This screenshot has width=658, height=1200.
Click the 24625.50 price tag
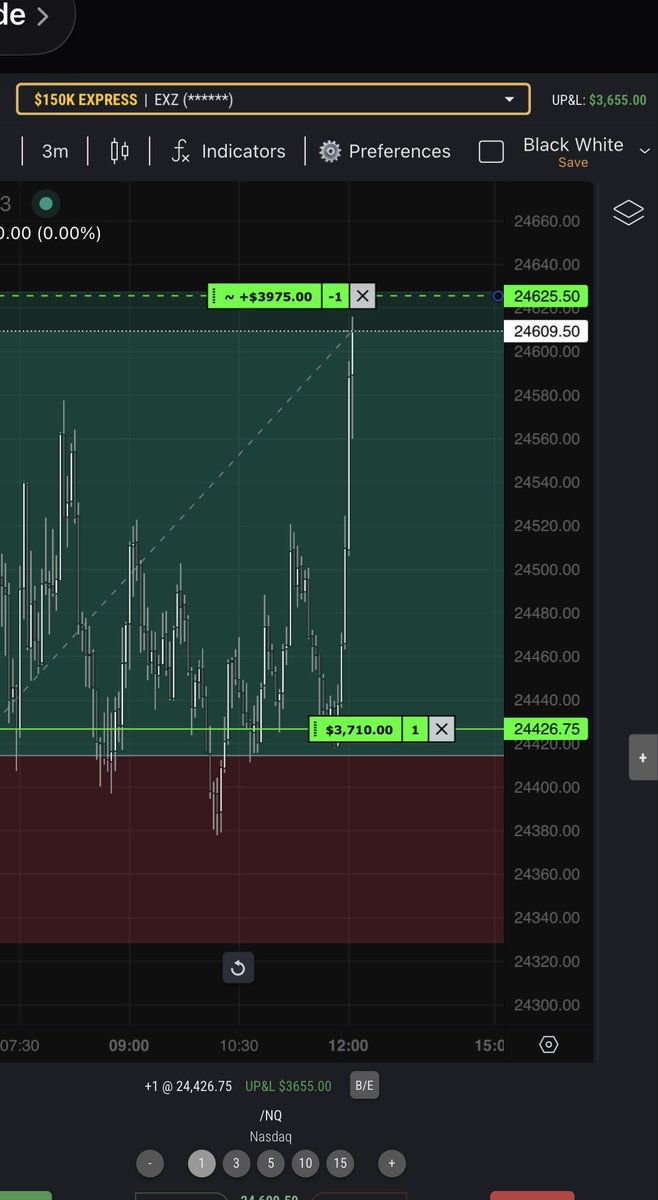click(x=546, y=296)
